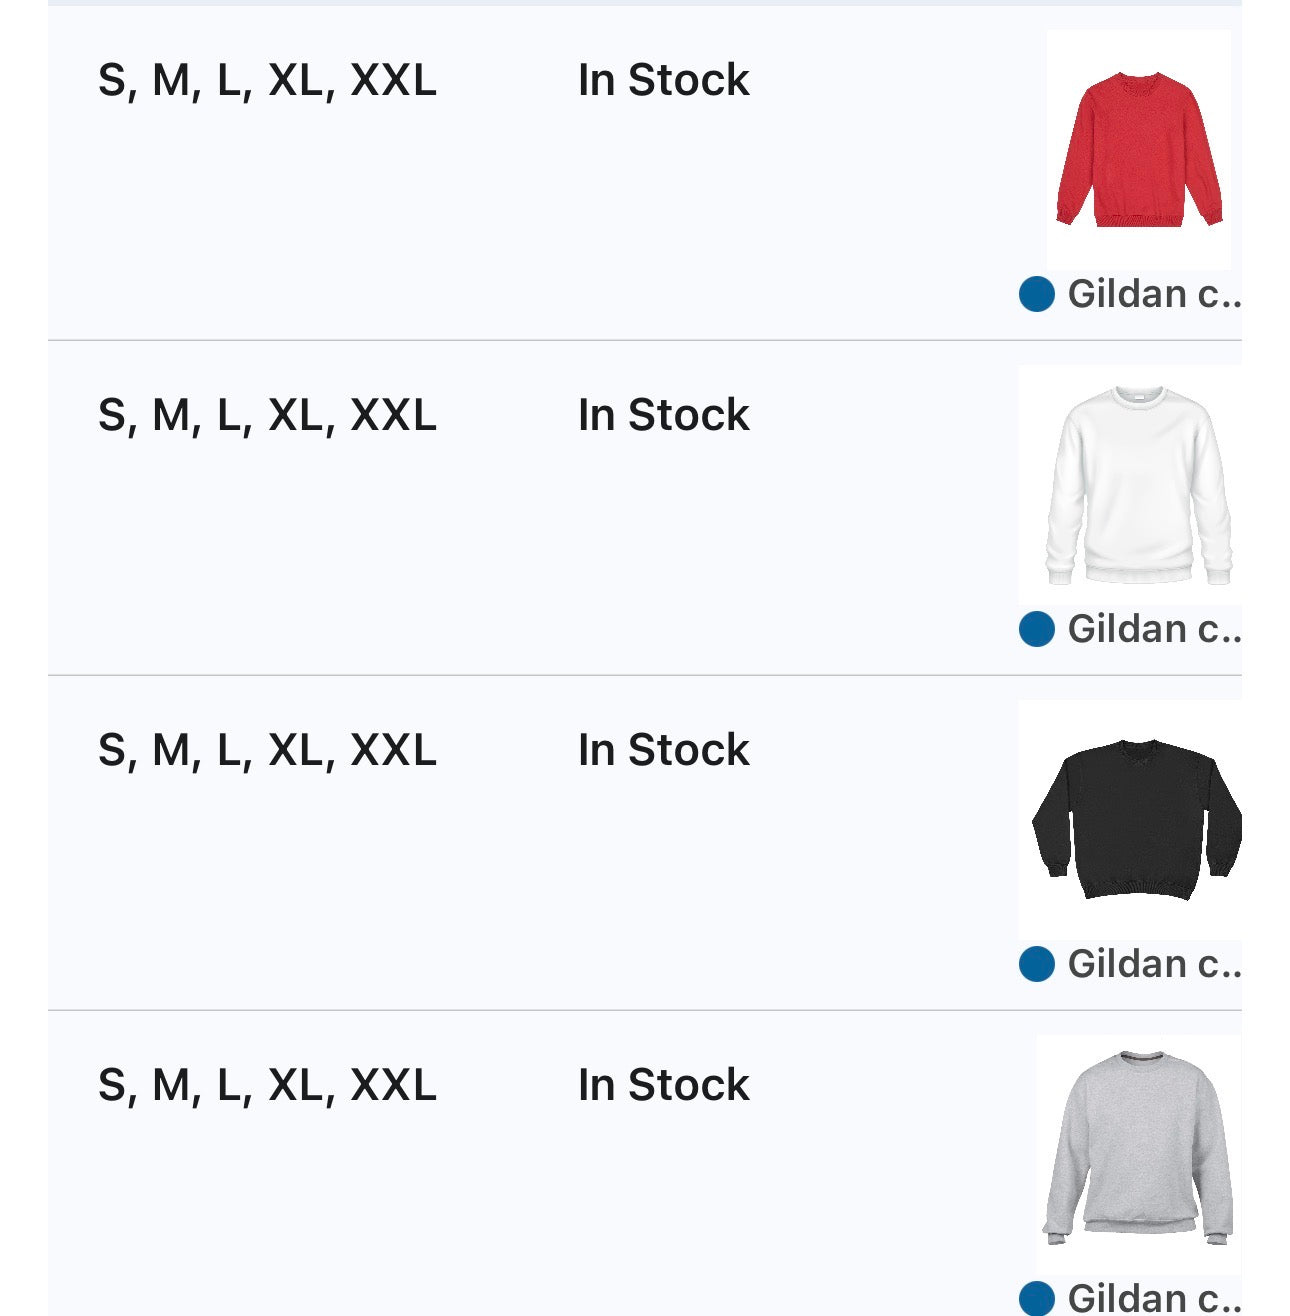Image resolution: width=1290 pixels, height=1316 pixels.
Task: Click In Stock status for the gray sweatshirt
Action: pyautogui.click(x=663, y=1086)
